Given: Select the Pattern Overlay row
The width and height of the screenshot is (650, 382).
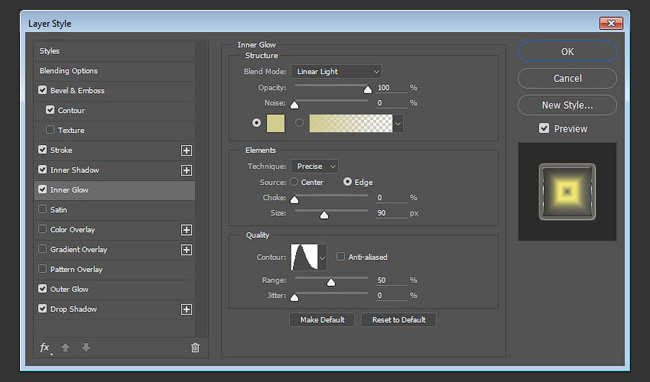Looking at the screenshot, I should click(114, 270).
